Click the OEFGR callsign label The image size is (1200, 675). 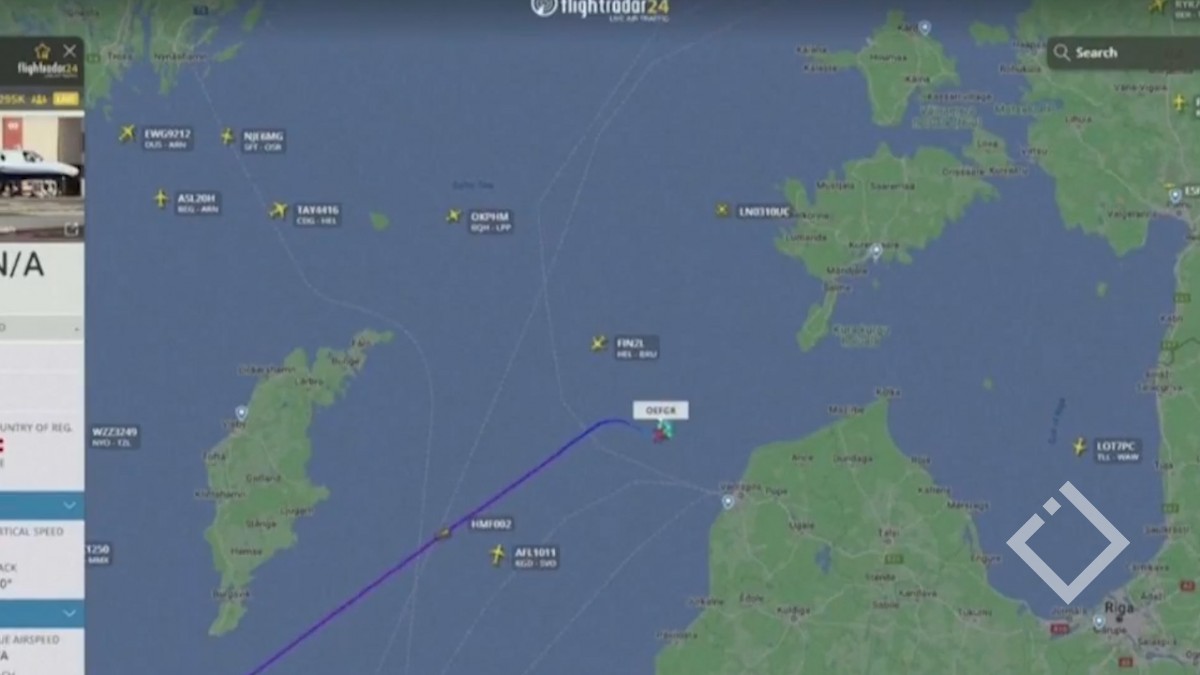pos(661,410)
